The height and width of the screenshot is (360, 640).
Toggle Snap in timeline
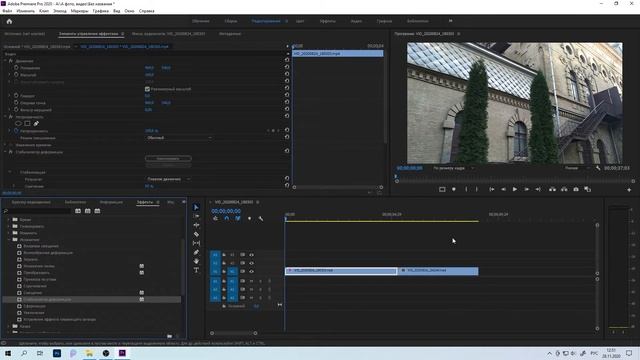click(x=227, y=219)
